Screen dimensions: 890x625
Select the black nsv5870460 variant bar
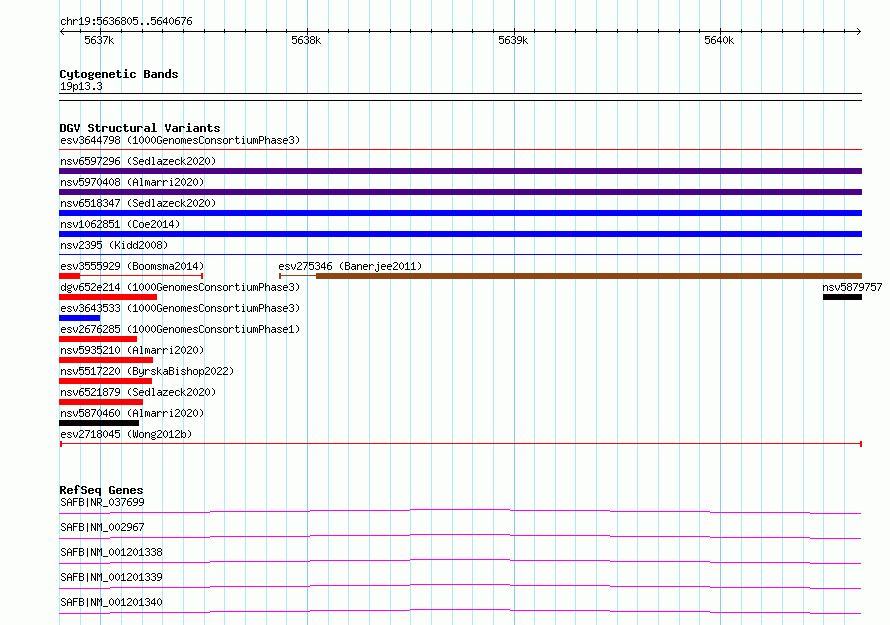99,423
